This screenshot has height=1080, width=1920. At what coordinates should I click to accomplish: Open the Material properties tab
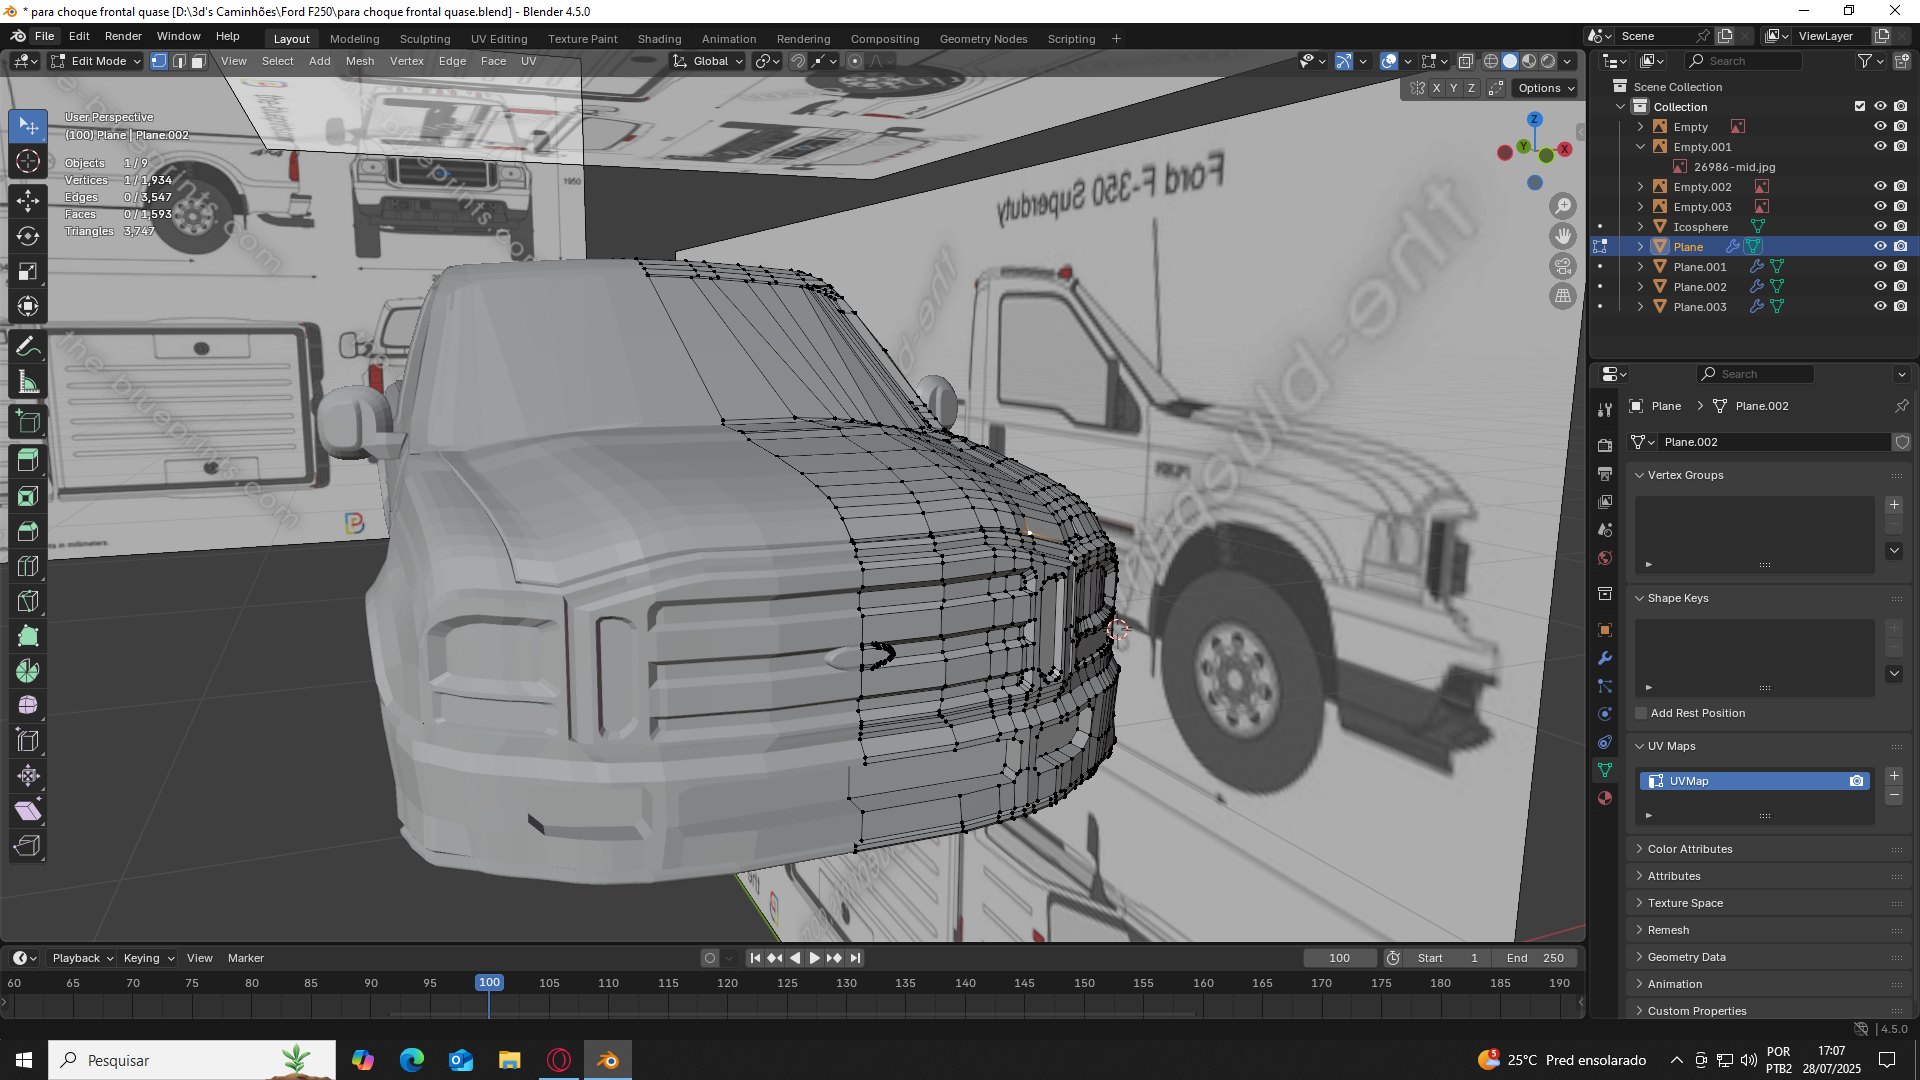[x=1605, y=798]
